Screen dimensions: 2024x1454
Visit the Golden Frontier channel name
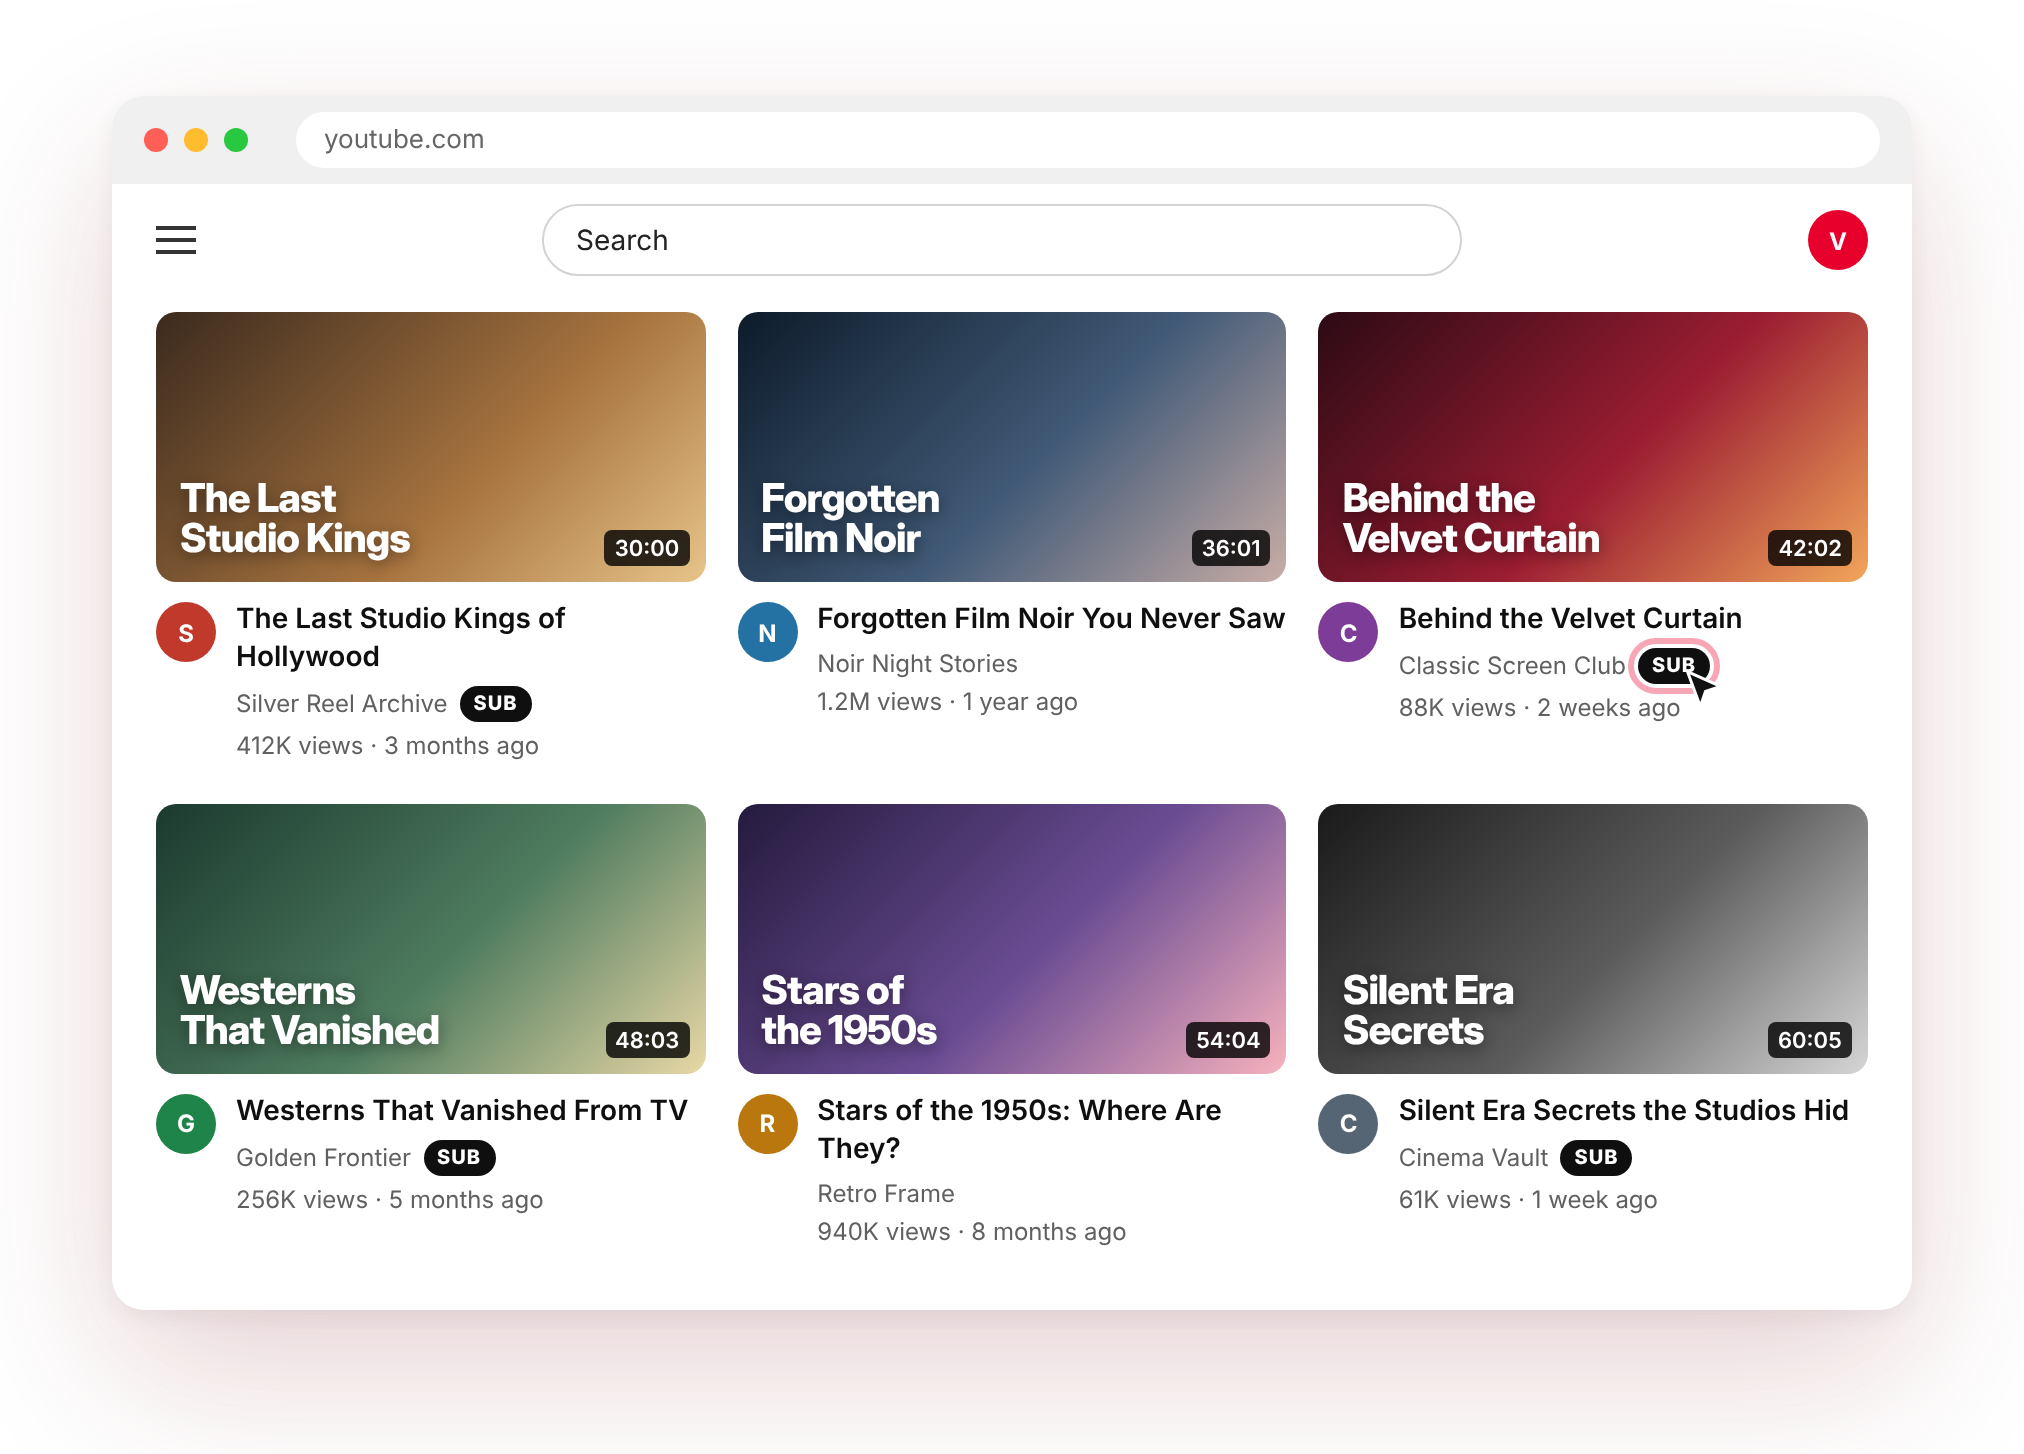point(323,1157)
